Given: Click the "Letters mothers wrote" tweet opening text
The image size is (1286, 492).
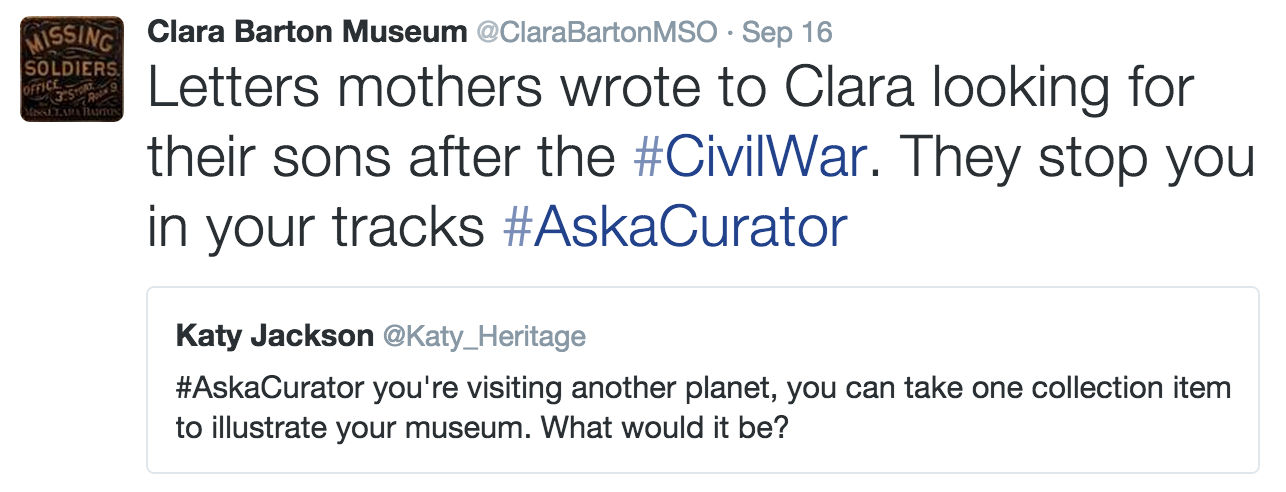Looking at the screenshot, I should point(350,92).
